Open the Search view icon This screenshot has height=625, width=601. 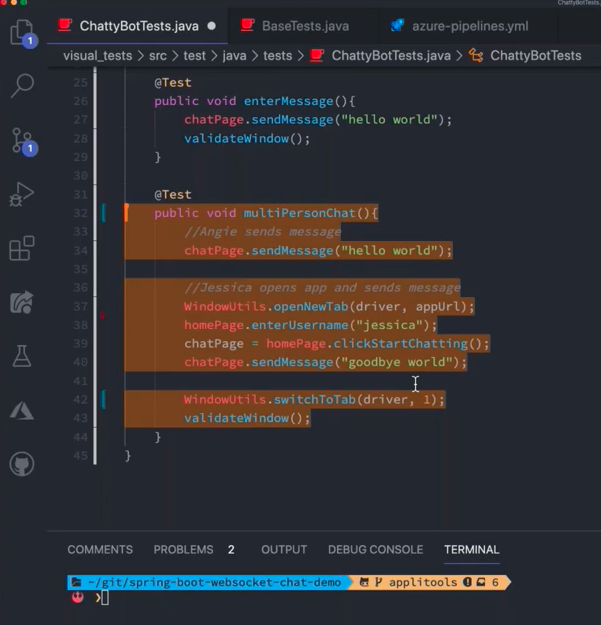coord(21,87)
